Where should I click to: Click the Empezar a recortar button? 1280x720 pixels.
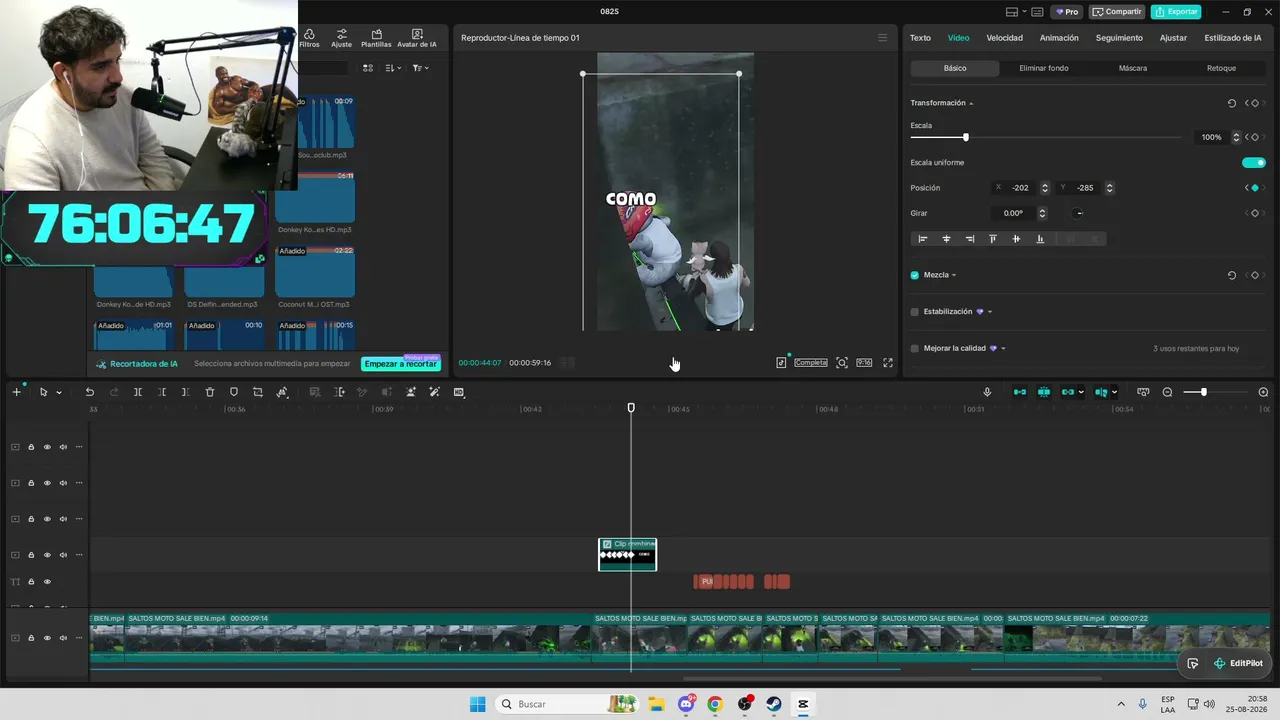pyautogui.click(x=400, y=364)
